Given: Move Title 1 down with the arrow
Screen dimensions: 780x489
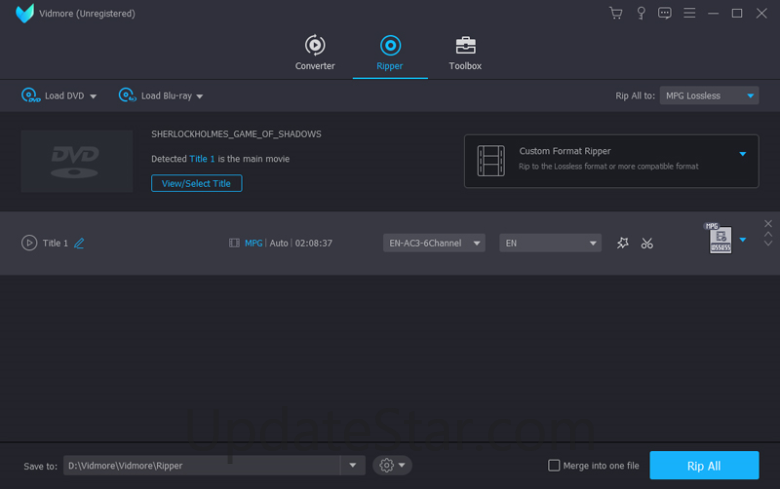Looking at the screenshot, I should 768,243.
